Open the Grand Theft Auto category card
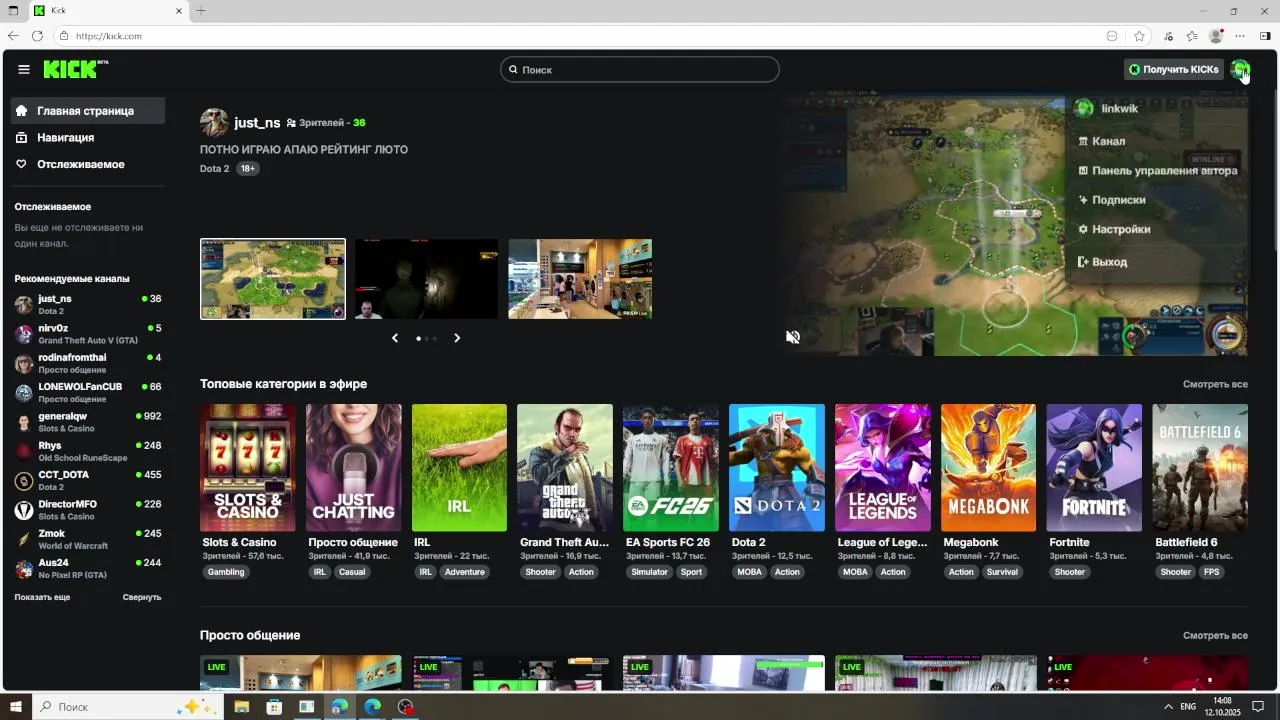The width and height of the screenshot is (1280, 720). [x=565, y=468]
